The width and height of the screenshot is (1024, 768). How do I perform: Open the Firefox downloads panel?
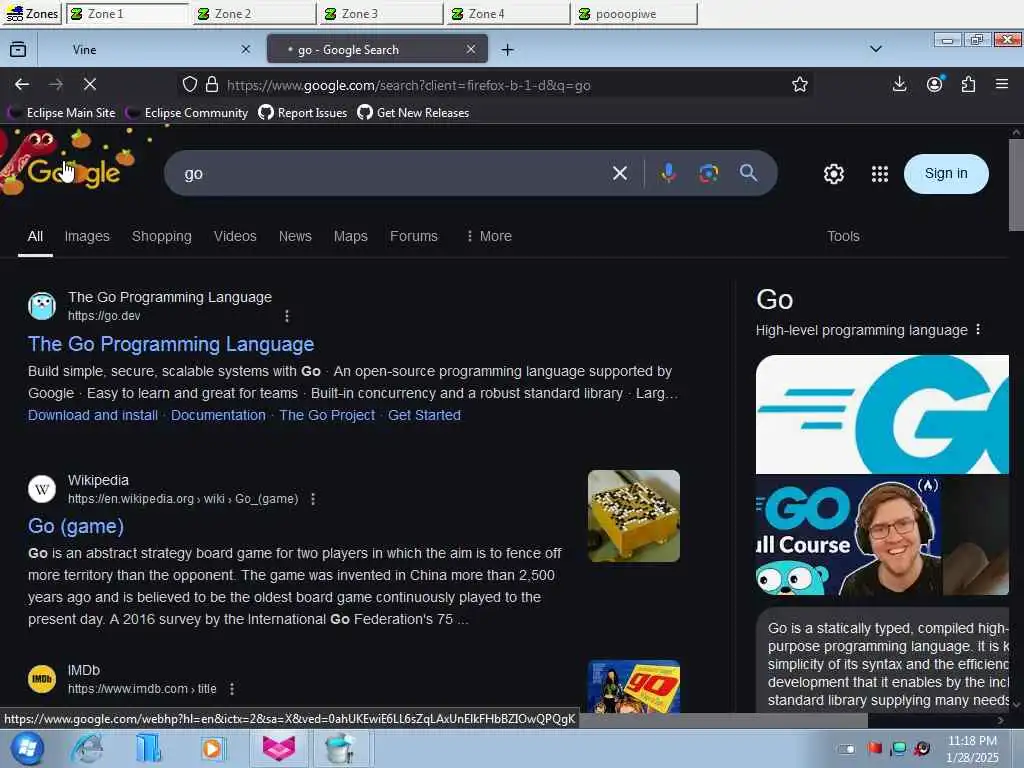[x=899, y=84]
